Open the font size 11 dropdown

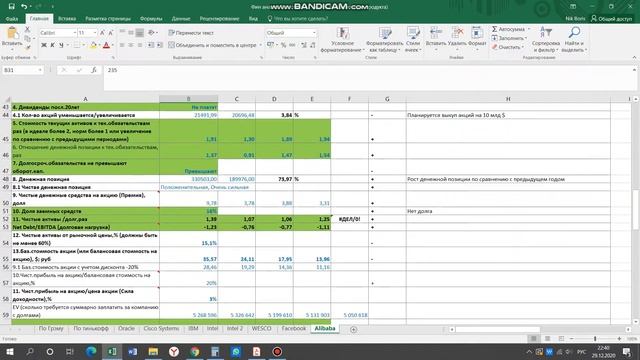click(x=95, y=33)
